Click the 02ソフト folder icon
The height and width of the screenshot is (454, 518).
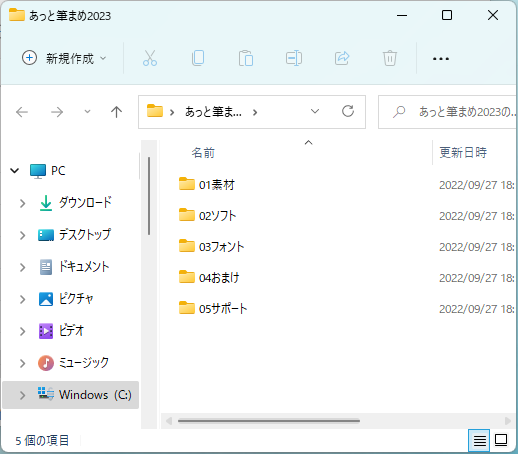pos(187,215)
